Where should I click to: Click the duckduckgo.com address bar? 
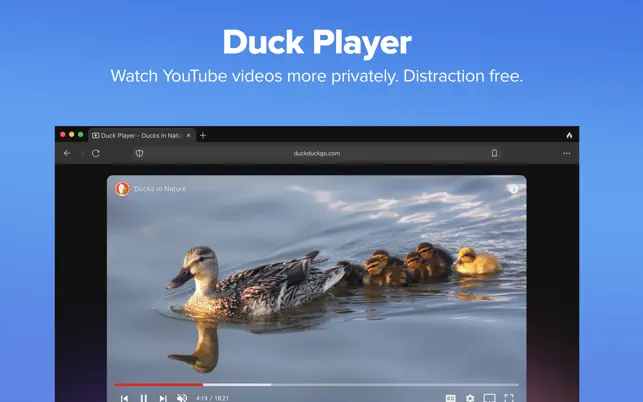point(317,153)
